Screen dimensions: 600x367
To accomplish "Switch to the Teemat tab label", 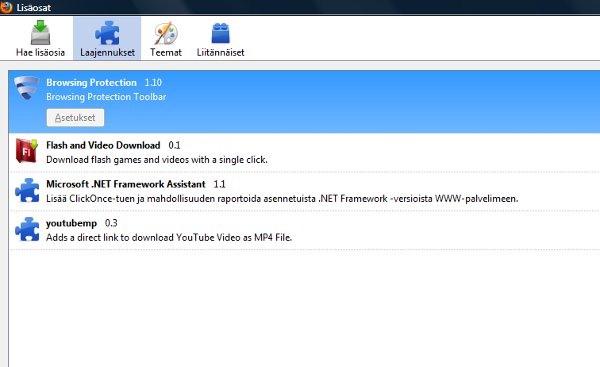I will 166,52.
